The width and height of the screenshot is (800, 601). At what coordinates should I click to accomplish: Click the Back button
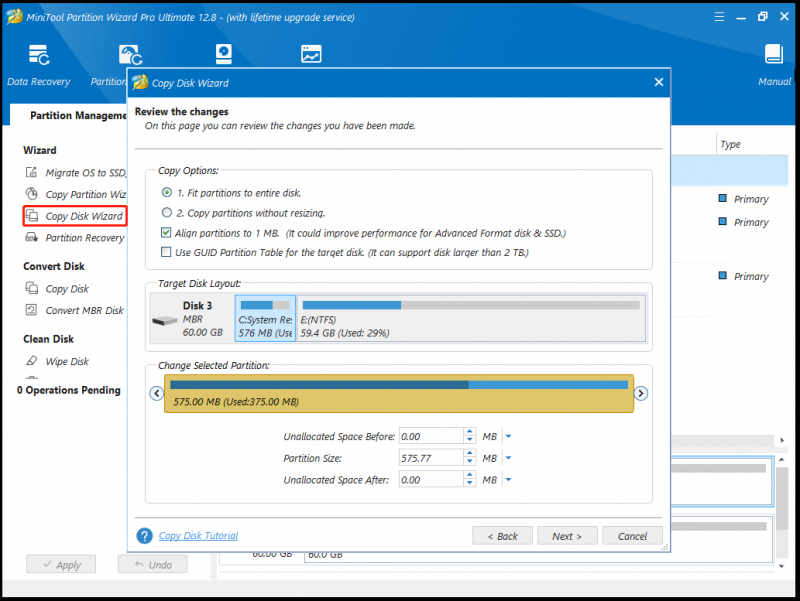[502, 536]
